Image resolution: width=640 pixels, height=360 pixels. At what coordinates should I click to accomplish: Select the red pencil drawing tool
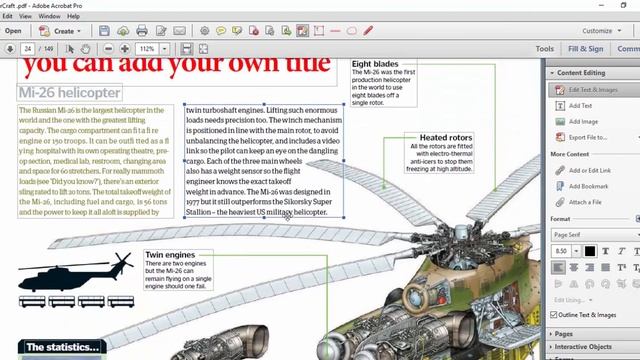(x=368, y=31)
